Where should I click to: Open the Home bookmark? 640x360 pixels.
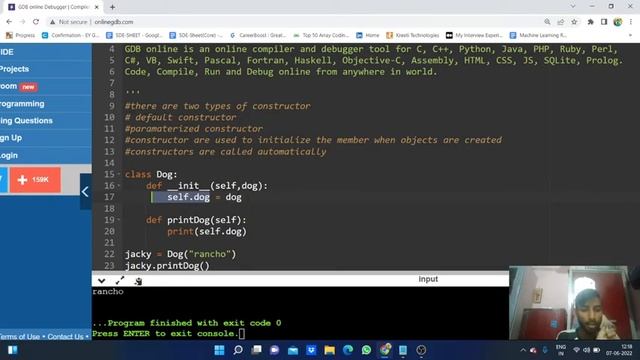pos(368,36)
